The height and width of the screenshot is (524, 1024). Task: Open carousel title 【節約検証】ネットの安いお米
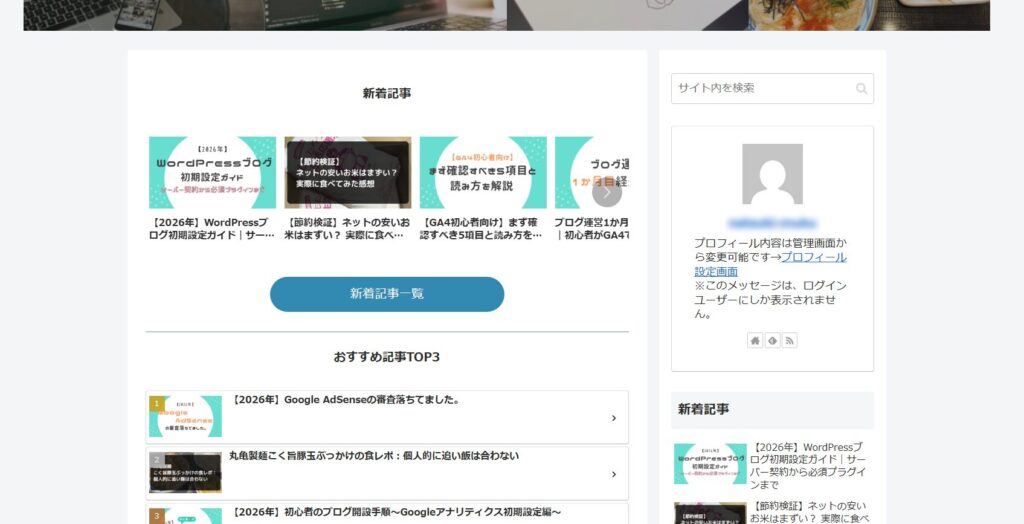[347, 229]
